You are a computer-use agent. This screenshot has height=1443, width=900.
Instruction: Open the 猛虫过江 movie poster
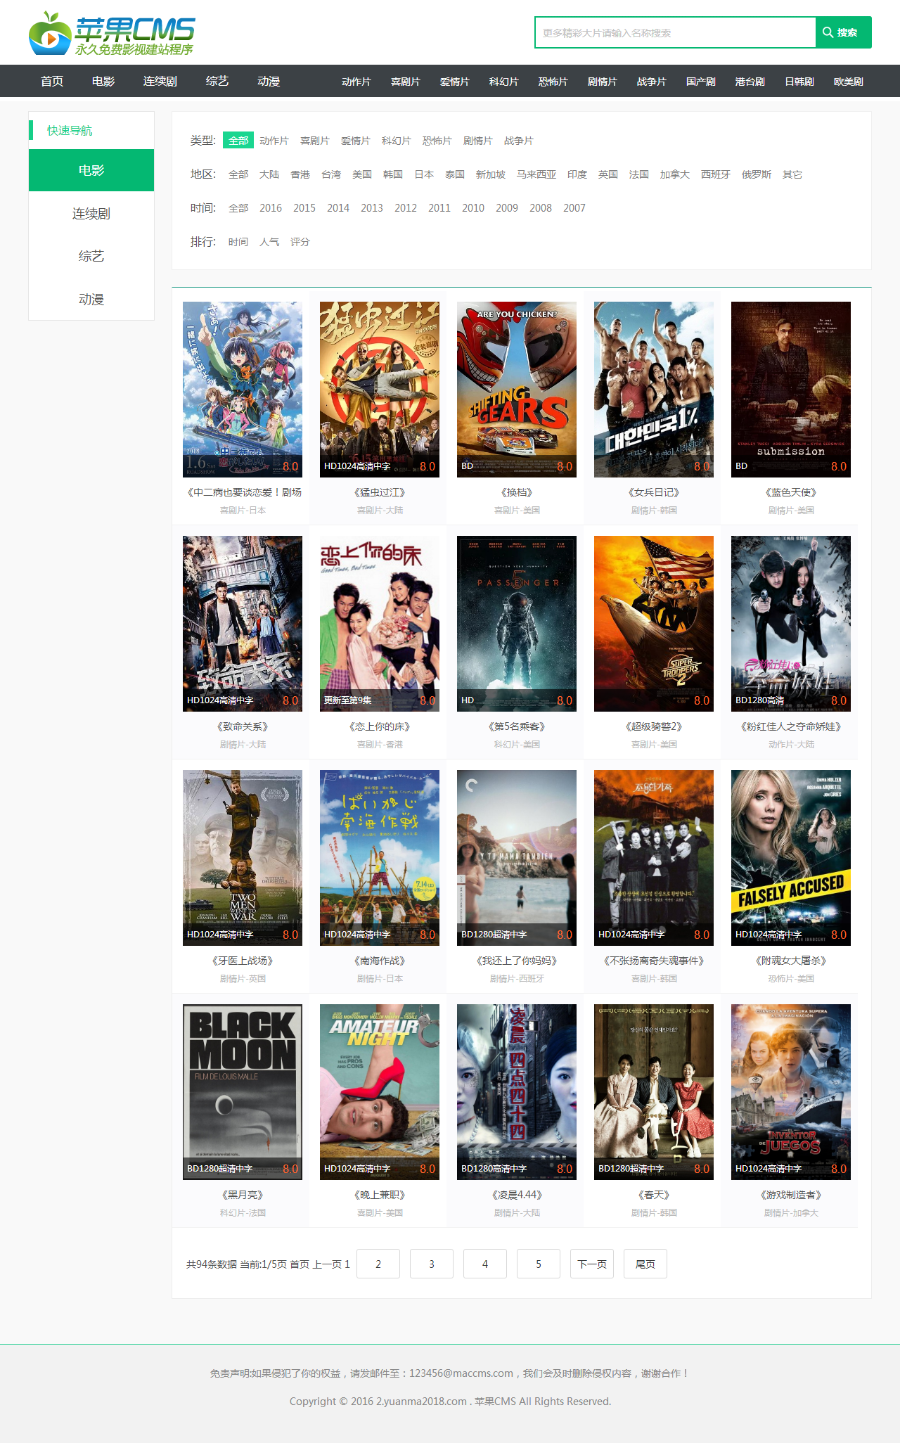click(379, 389)
